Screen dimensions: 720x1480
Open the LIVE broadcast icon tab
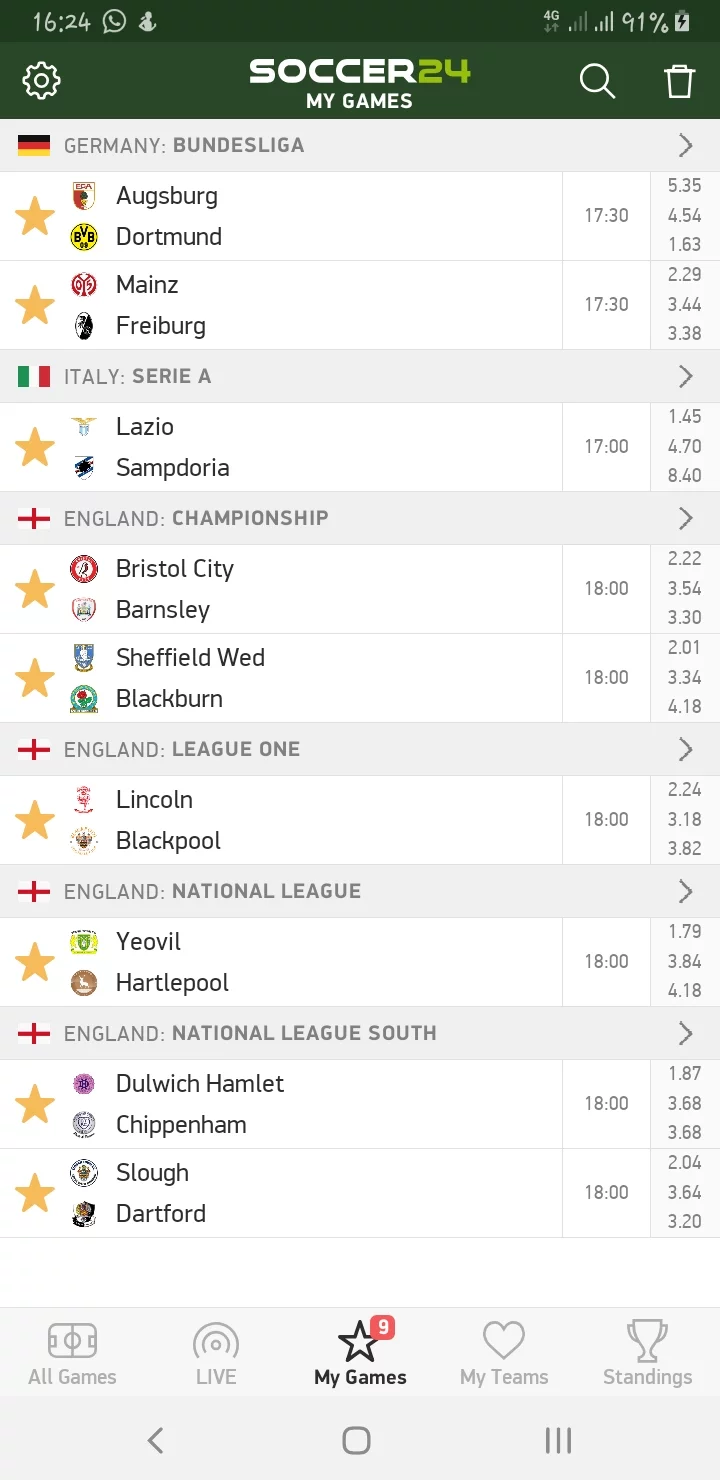coord(216,1353)
